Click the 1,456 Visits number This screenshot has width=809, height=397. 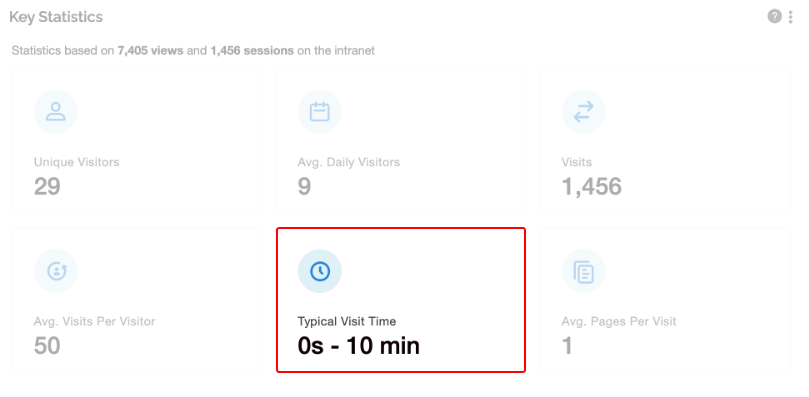click(592, 187)
